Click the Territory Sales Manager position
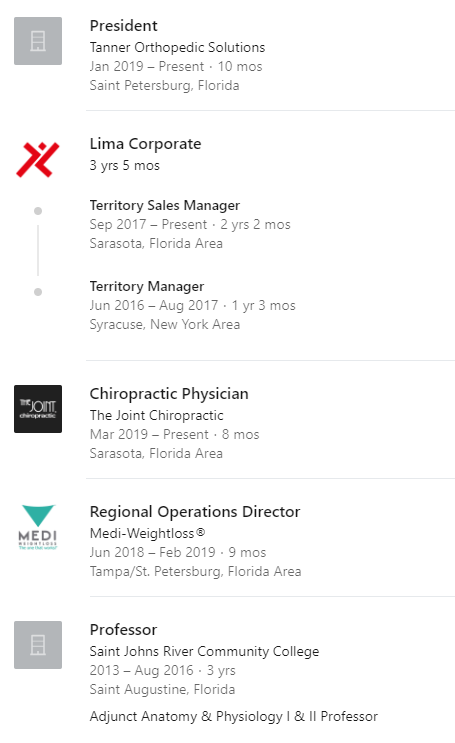The width and height of the screenshot is (455, 743). [x=164, y=205]
